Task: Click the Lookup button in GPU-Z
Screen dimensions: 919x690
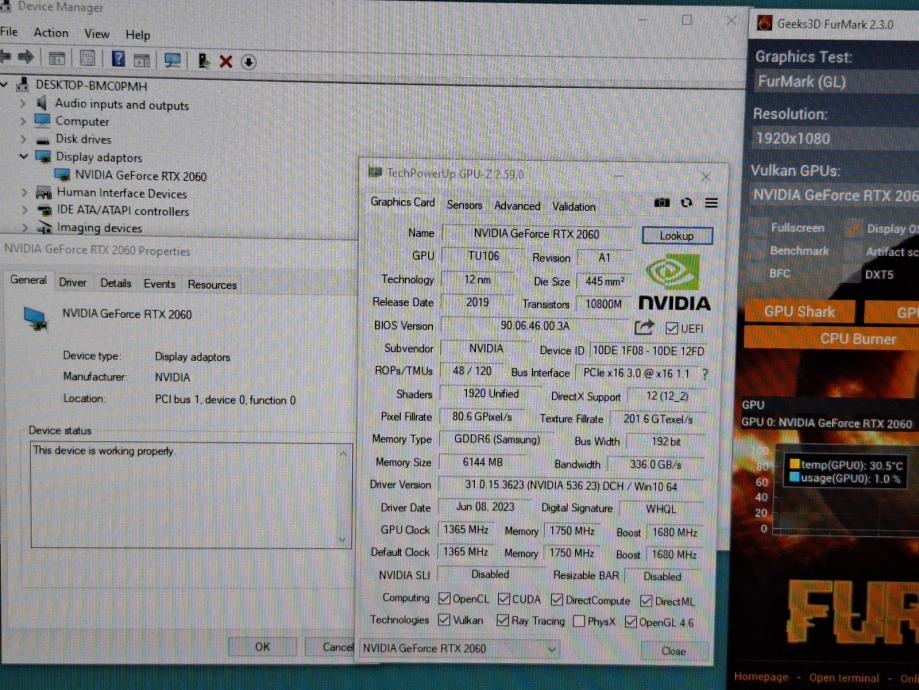Action: (x=677, y=236)
